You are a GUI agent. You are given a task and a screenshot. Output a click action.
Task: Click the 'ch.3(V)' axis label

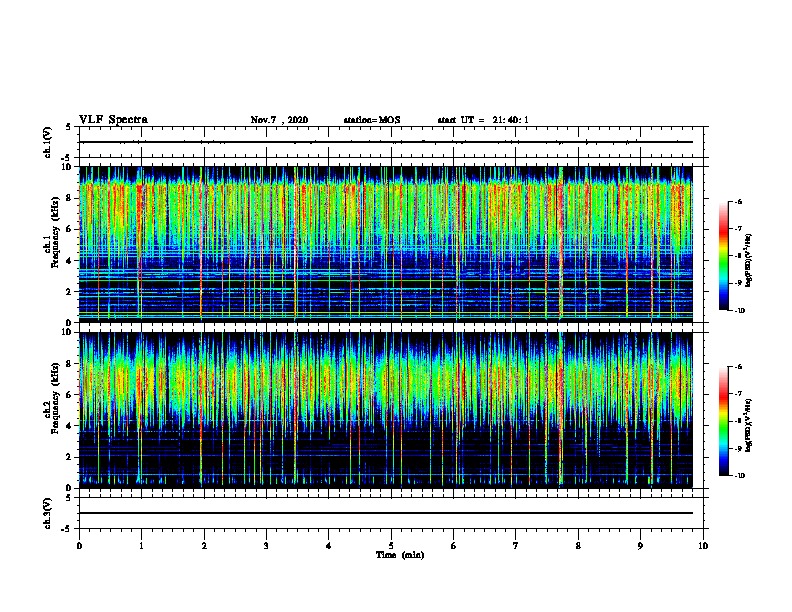point(48,513)
